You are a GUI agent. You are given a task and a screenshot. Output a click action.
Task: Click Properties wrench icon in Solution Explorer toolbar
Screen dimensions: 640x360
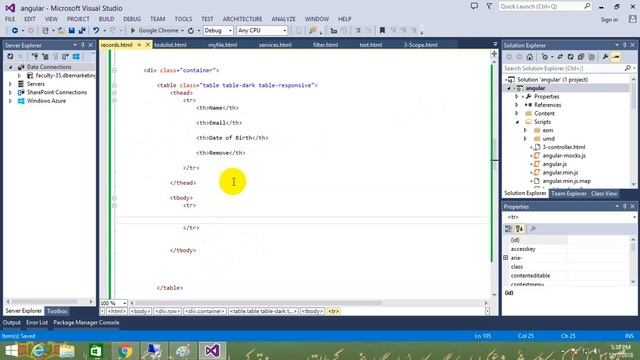(605, 57)
